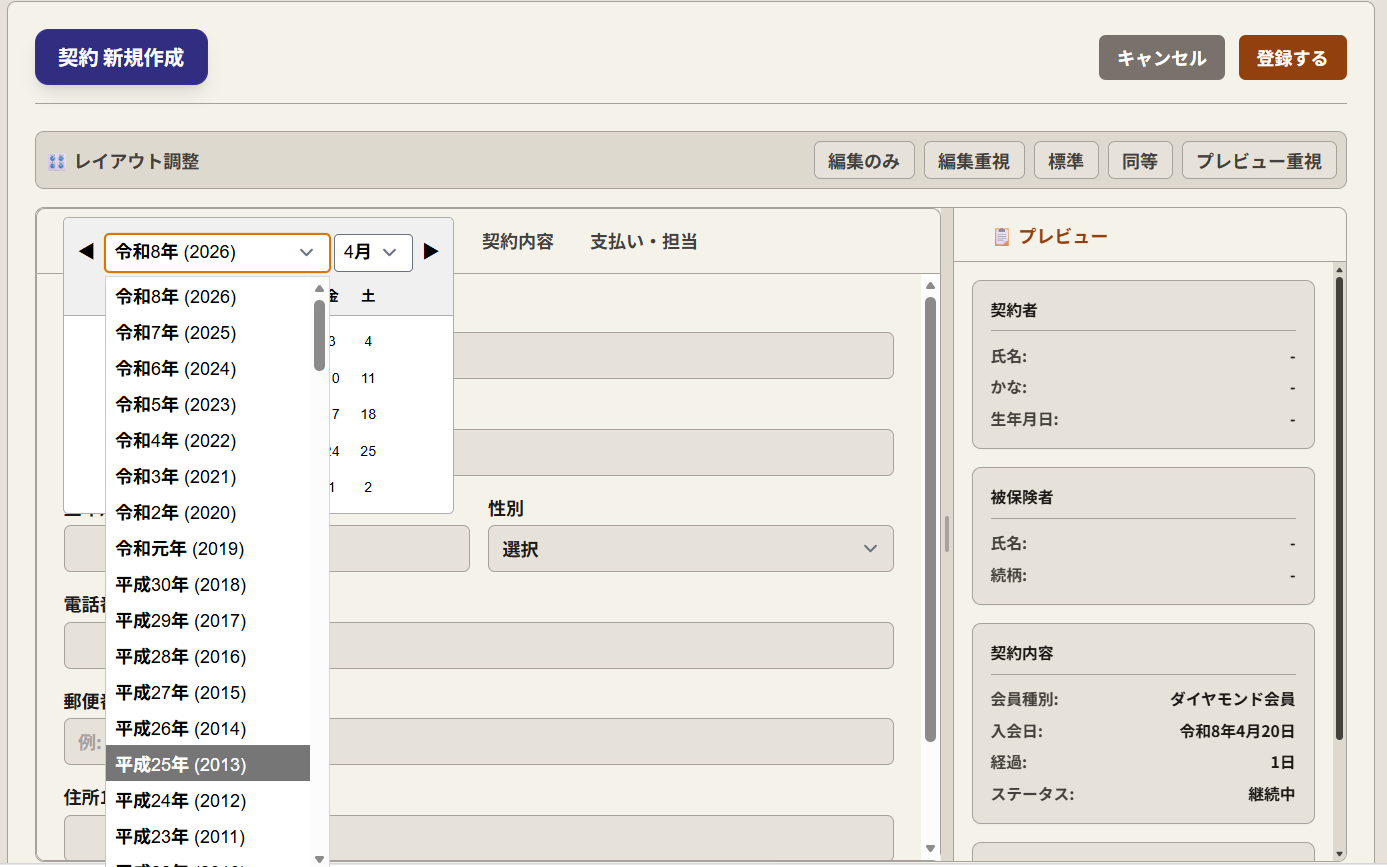Screen dimensions: 1387x867
Task: Switch to the 契約内容 tab
Action: tap(517, 242)
